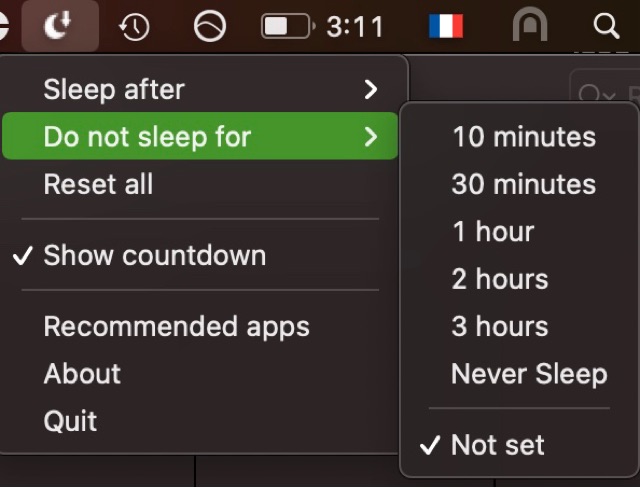Click the battery status icon
Viewport: 640px width, 488px height.
tap(287, 27)
